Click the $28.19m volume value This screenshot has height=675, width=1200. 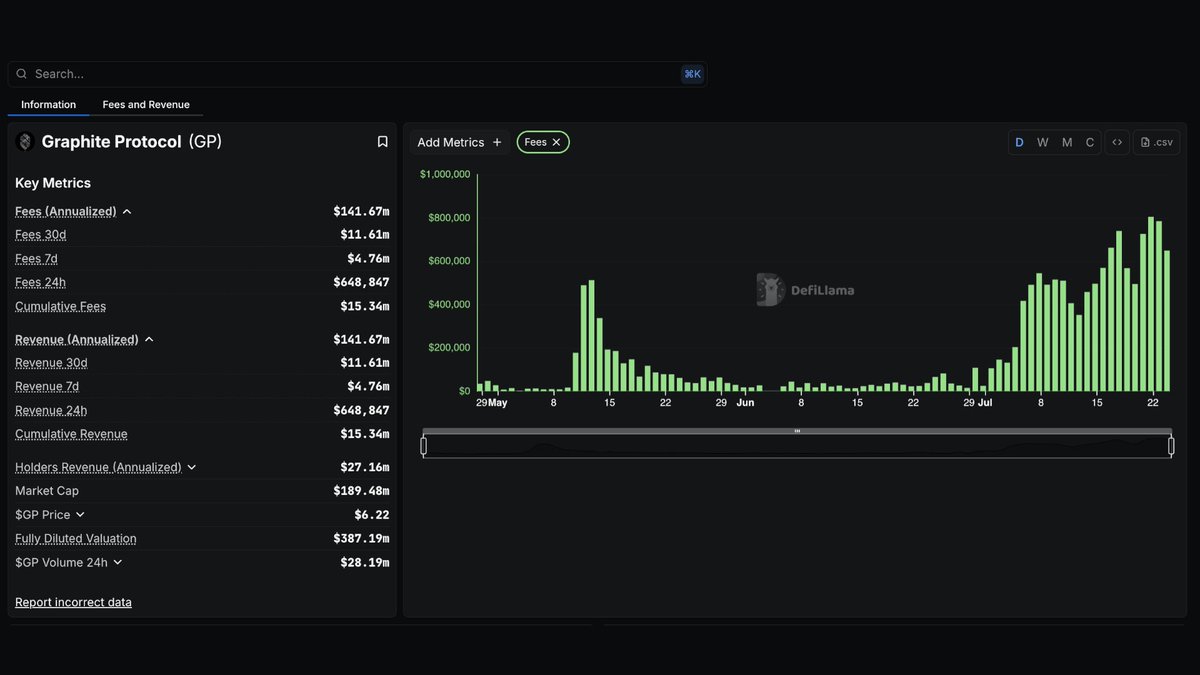click(x=365, y=563)
